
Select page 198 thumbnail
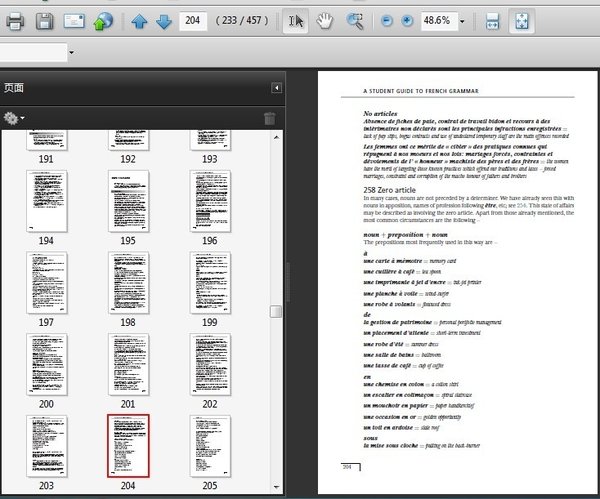click(128, 280)
